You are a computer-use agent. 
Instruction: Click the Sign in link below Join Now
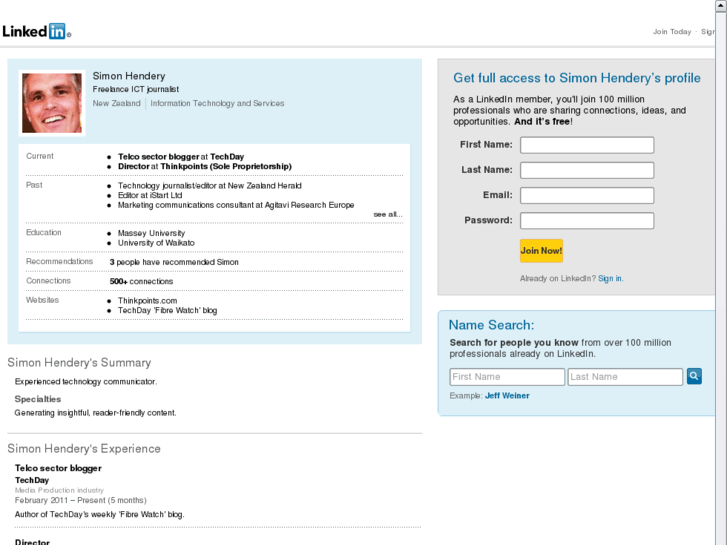[x=610, y=278]
